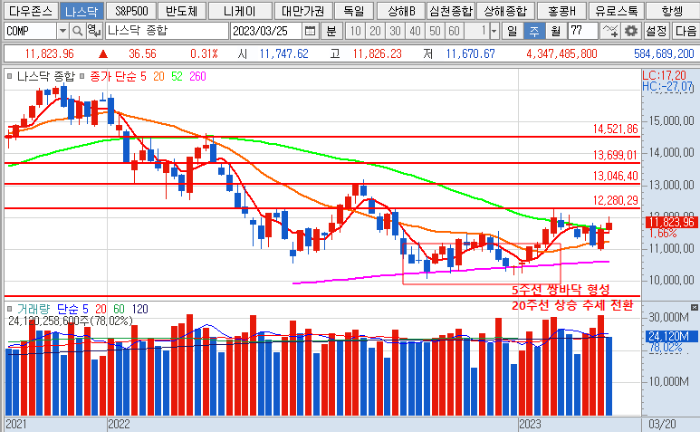This screenshot has height=432, width=700.
Task: Choose the 30 minute interval button
Action: [x=395, y=31]
